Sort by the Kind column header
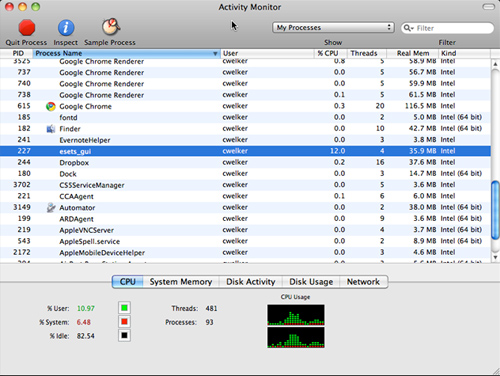Screen dimensions: 500x376 point(465,53)
